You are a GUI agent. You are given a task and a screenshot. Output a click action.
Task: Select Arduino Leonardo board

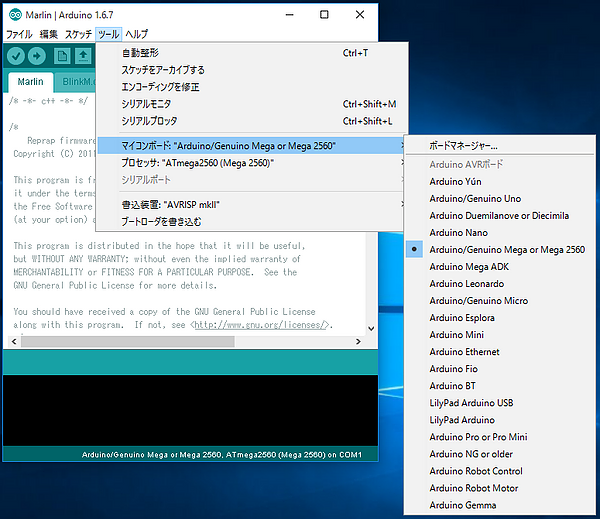[x=500, y=284]
